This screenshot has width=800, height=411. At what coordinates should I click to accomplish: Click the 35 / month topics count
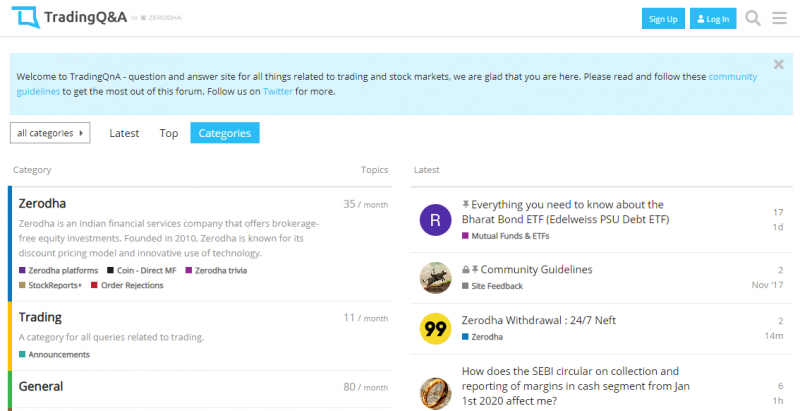tap(365, 204)
